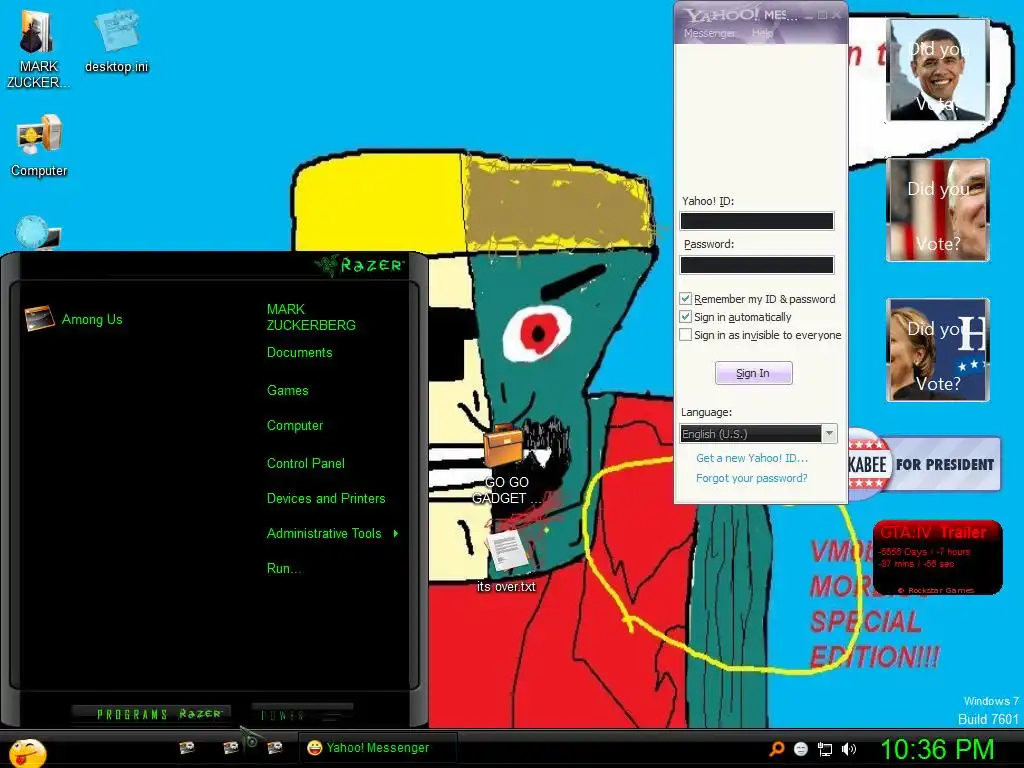Screen dimensions: 1024x768
Task: Check Sign in as invisible to everyone
Action: (x=685, y=335)
